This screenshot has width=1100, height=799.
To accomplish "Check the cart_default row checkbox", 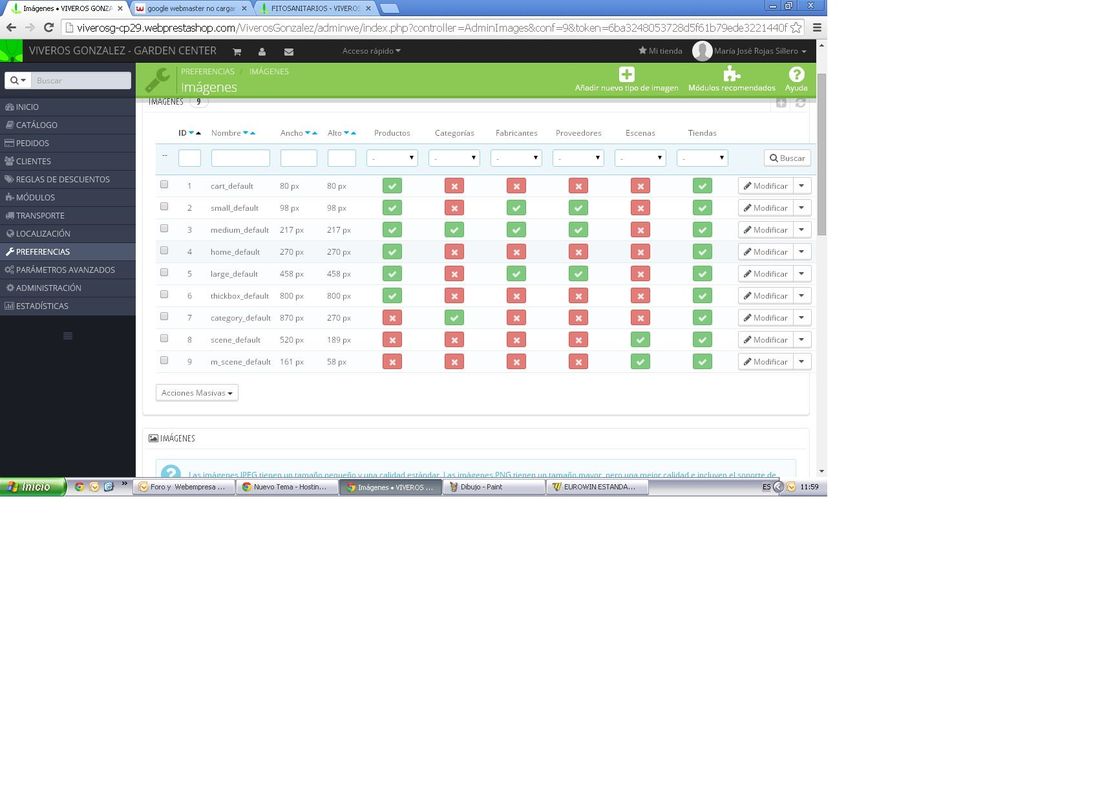I will pyautogui.click(x=164, y=184).
